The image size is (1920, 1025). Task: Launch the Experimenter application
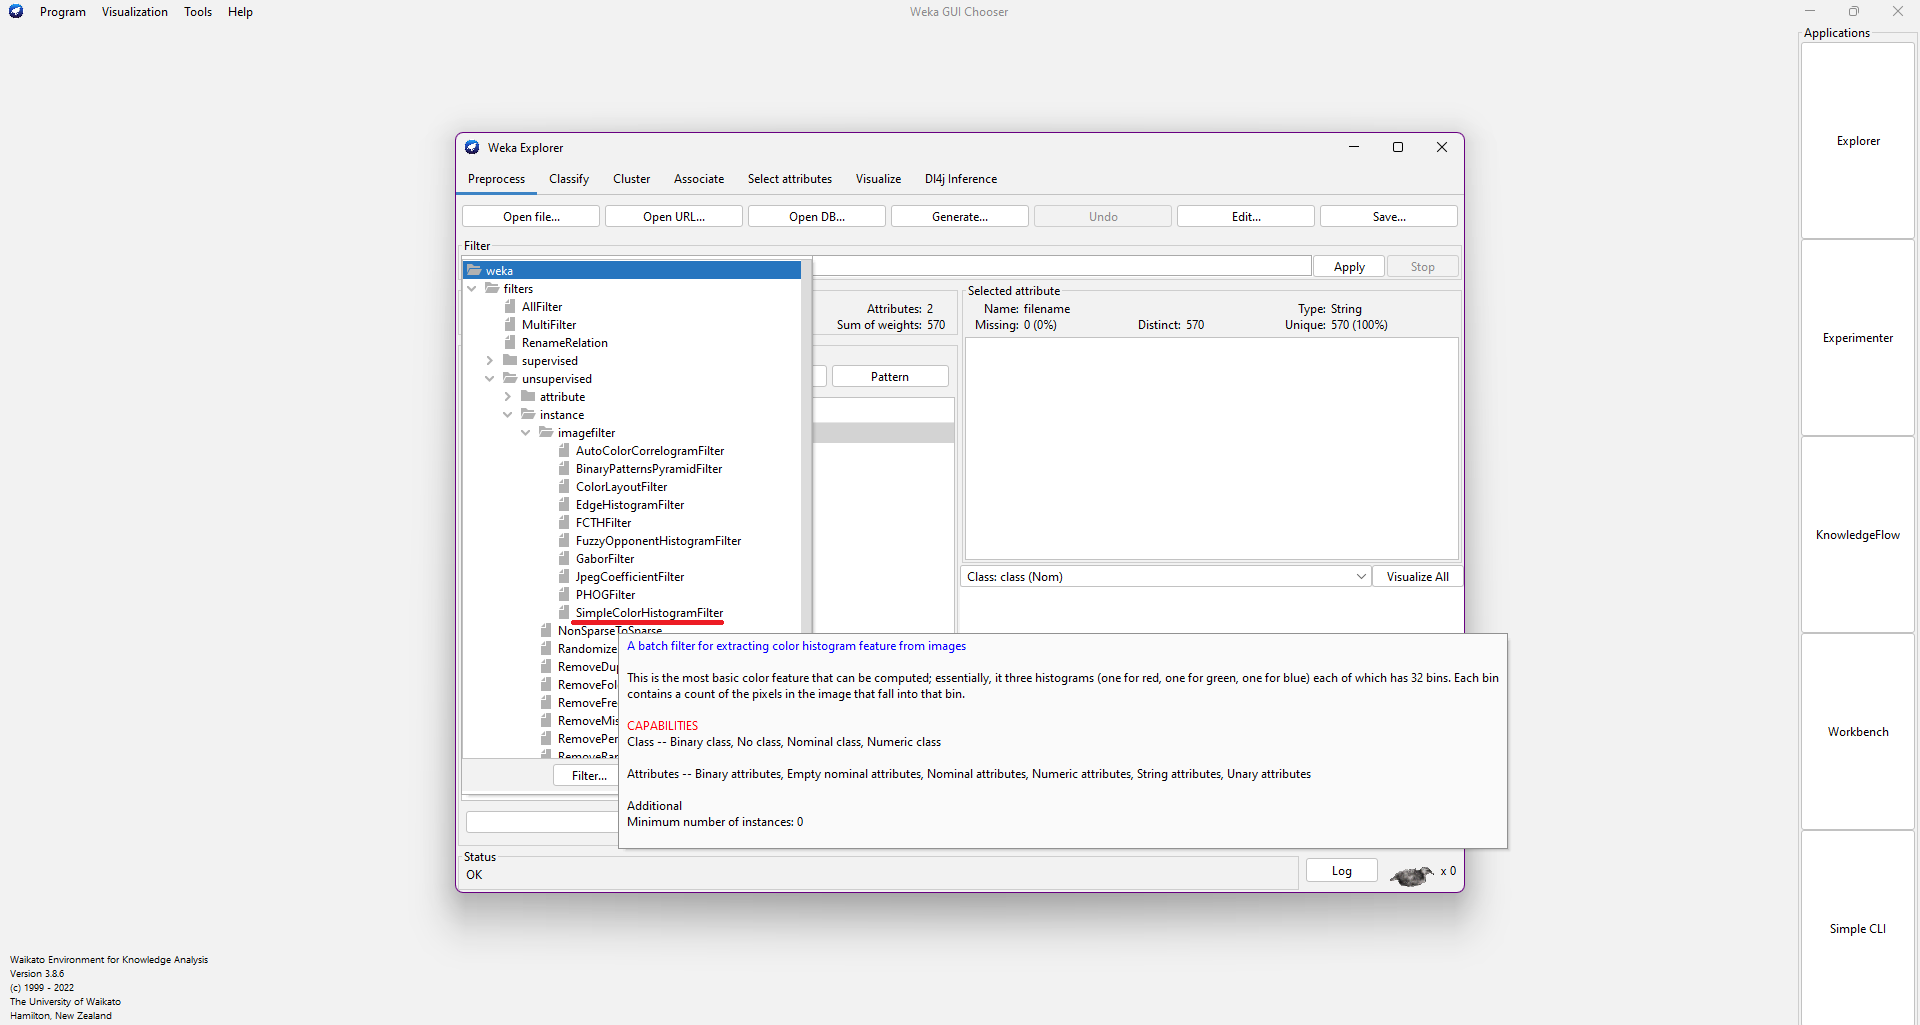1857,338
